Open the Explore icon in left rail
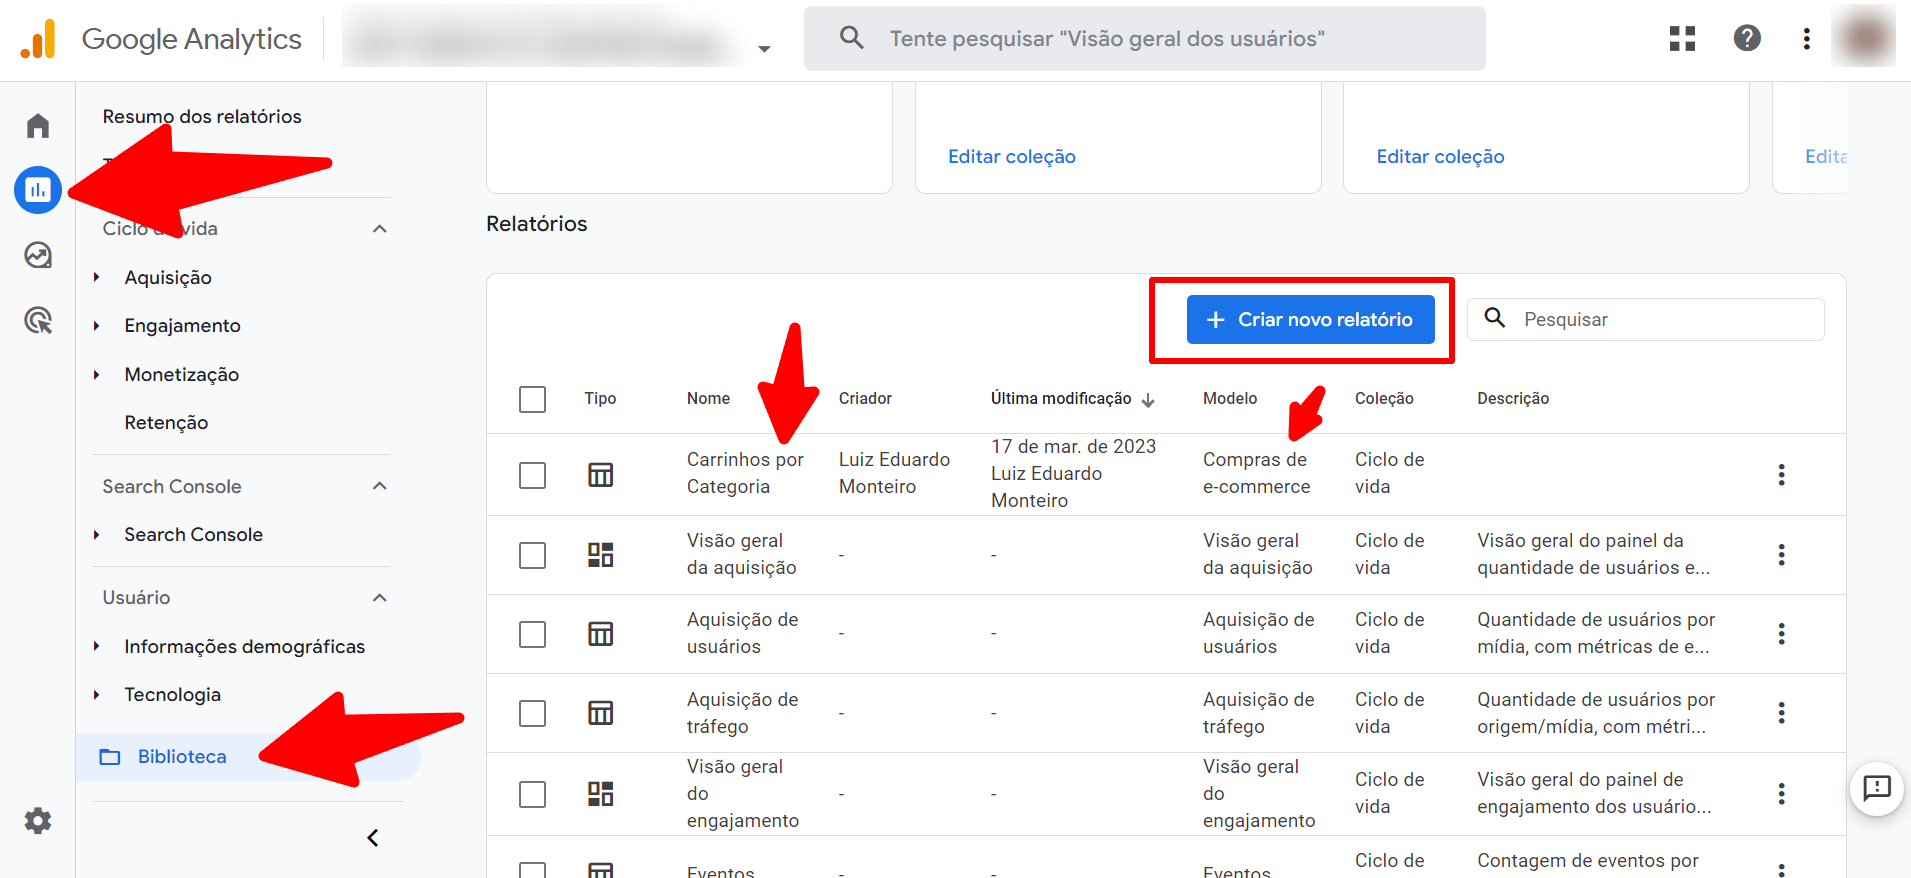Screen dimensions: 1911x878 click(38, 255)
